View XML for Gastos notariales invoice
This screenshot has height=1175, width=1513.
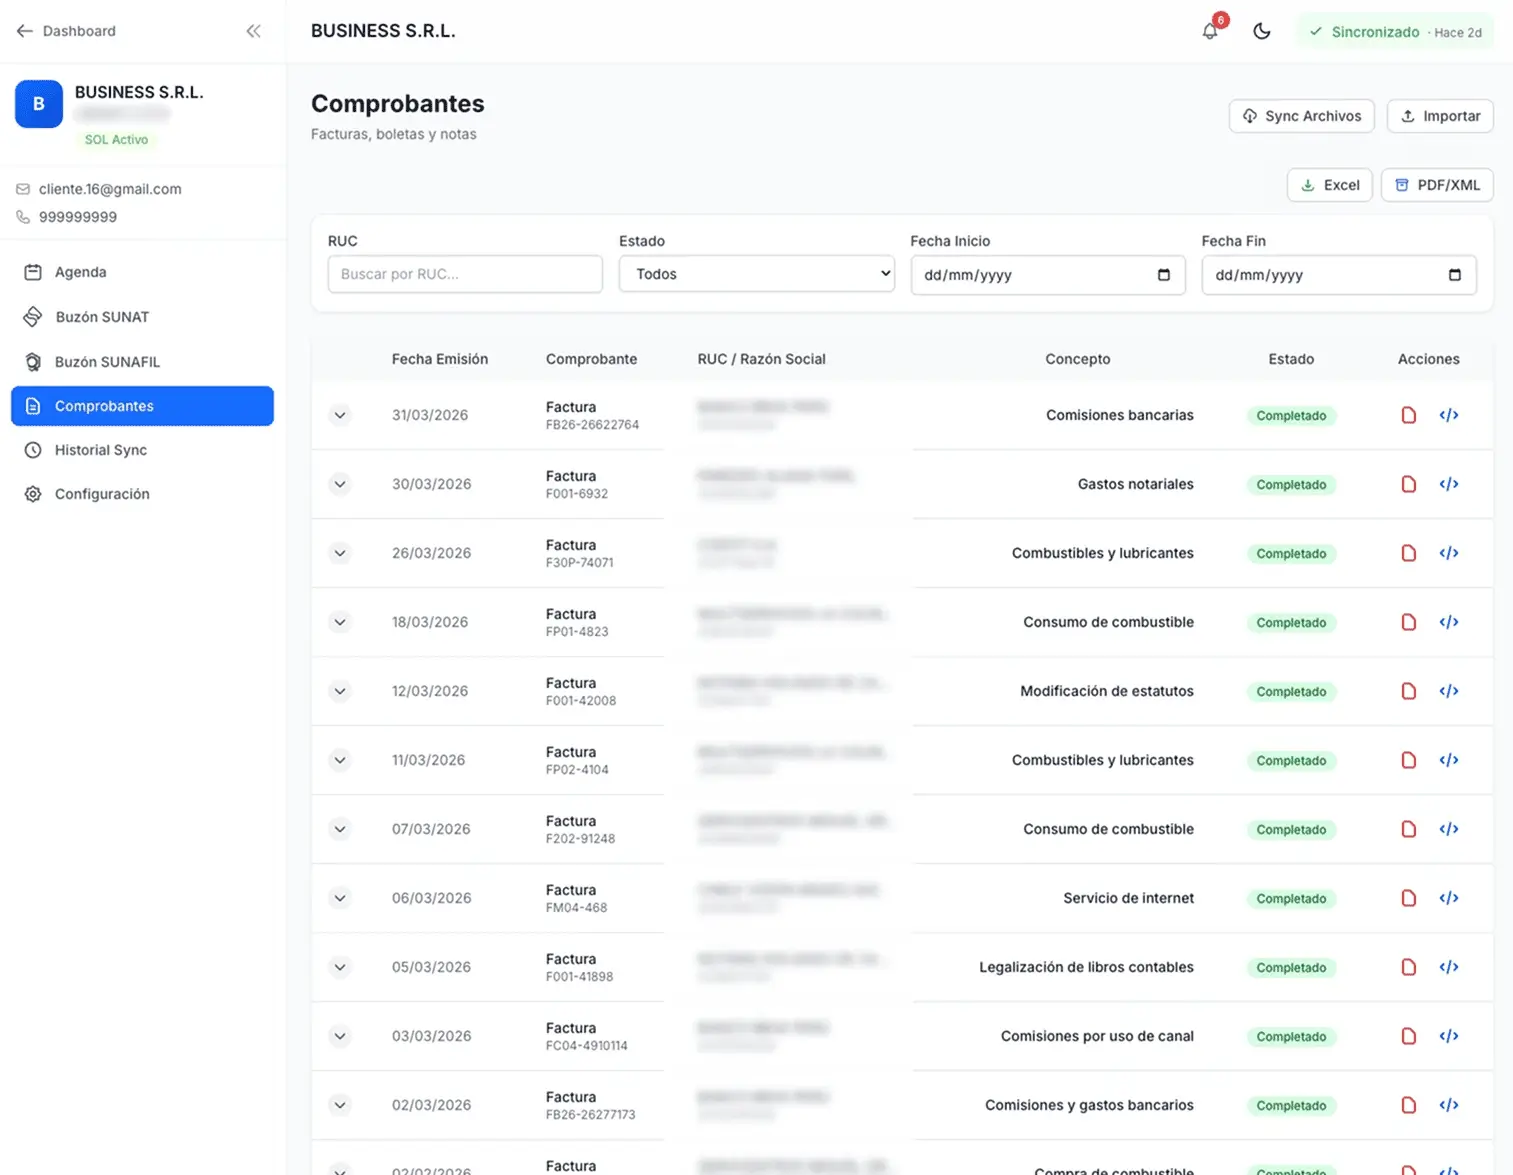click(x=1448, y=484)
